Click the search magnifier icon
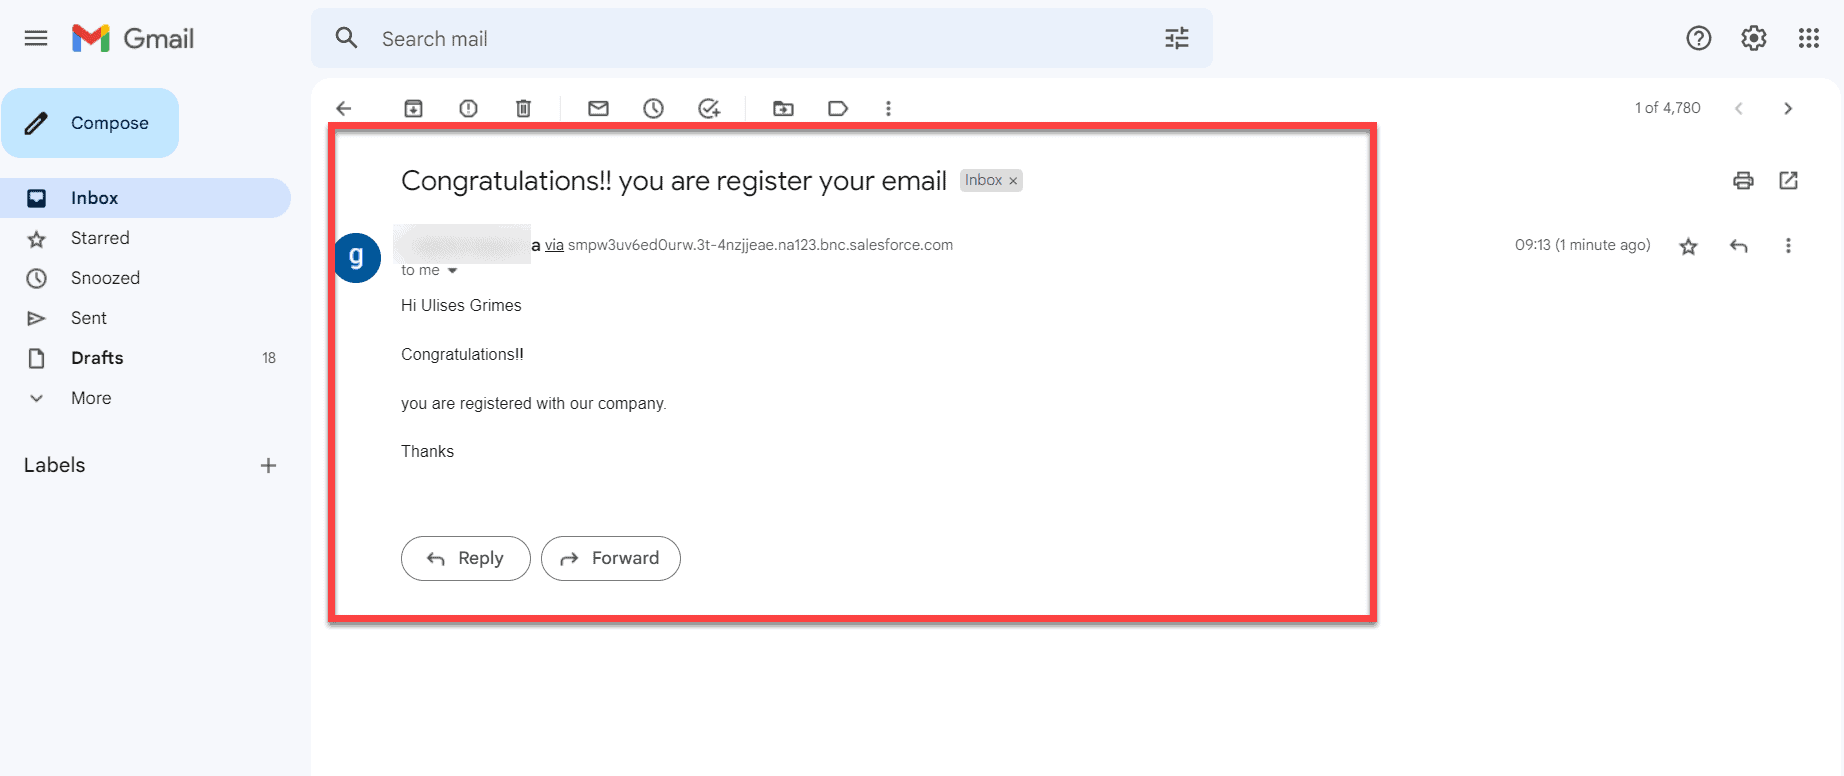Screen dimensions: 1844x776 point(347,38)
